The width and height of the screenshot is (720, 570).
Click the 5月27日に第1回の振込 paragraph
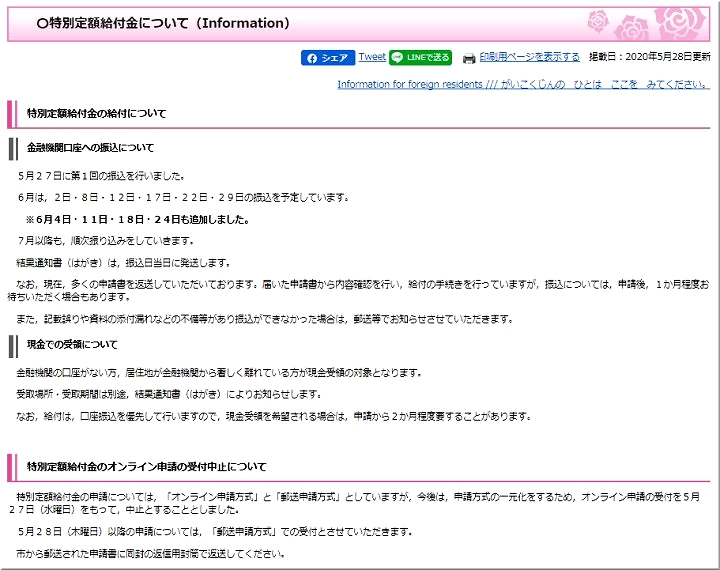click(x=102, y=175)
